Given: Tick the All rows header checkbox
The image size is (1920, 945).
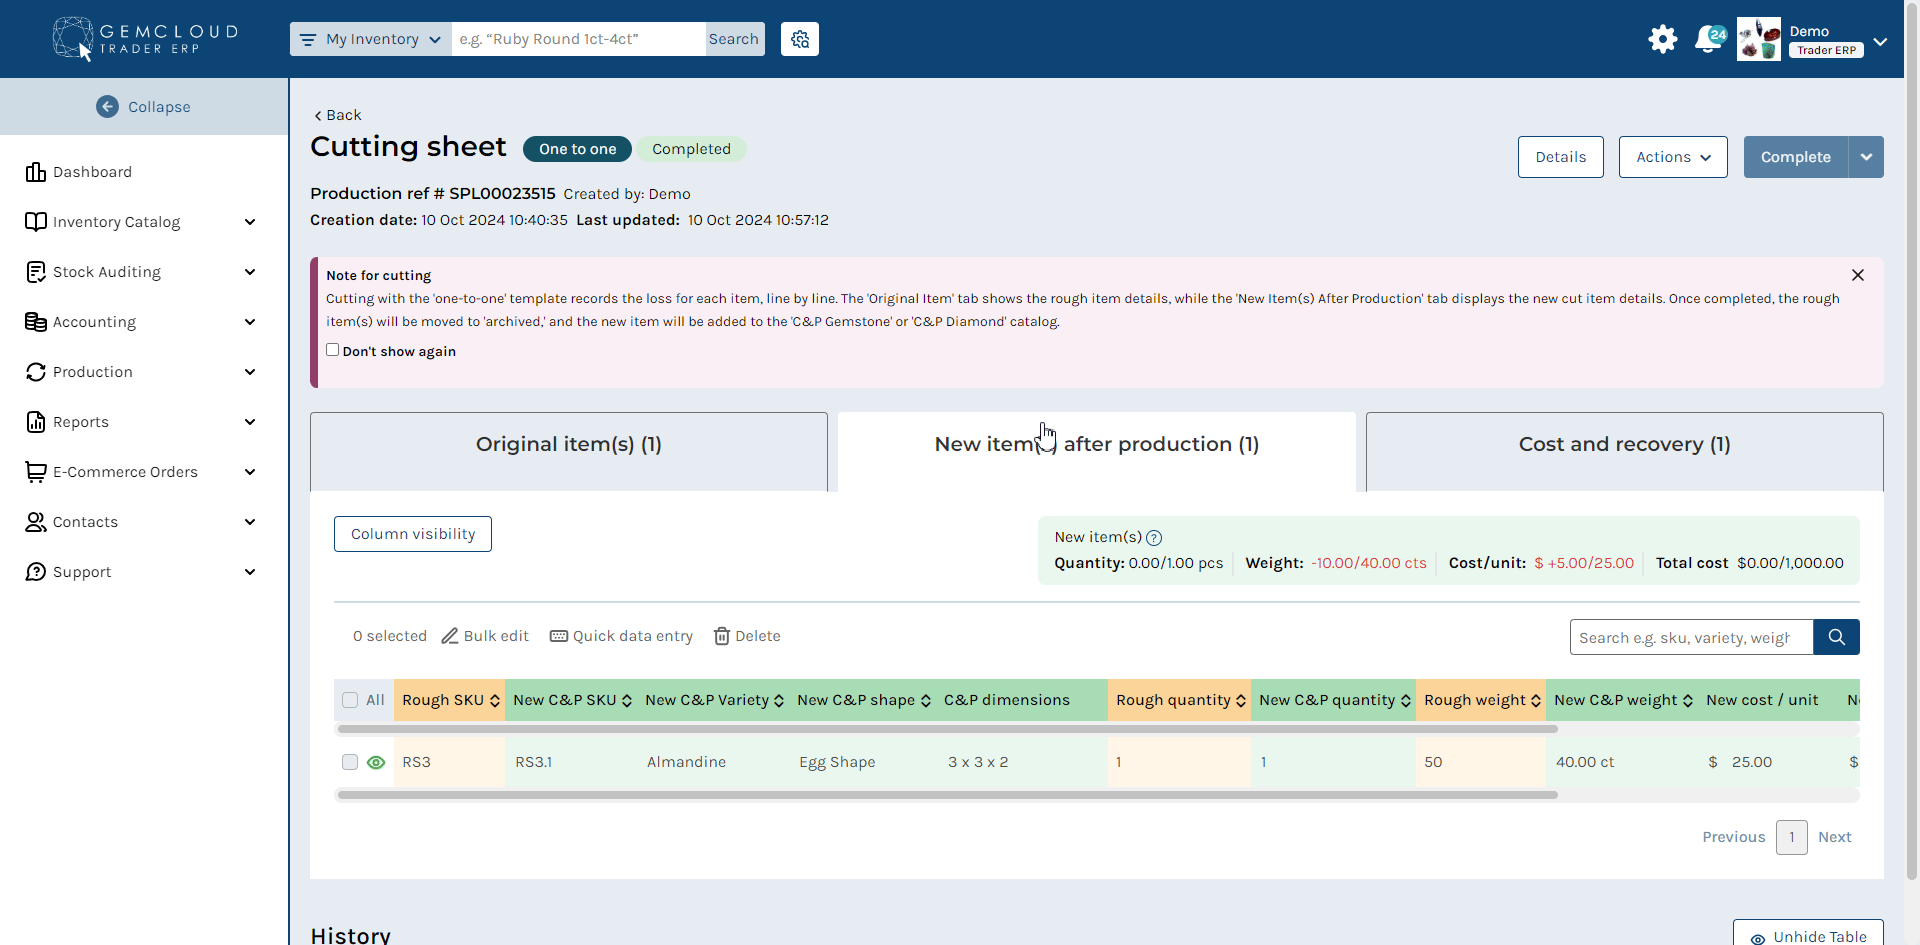Looking at the screenshot, I should (x=350, y=700).
